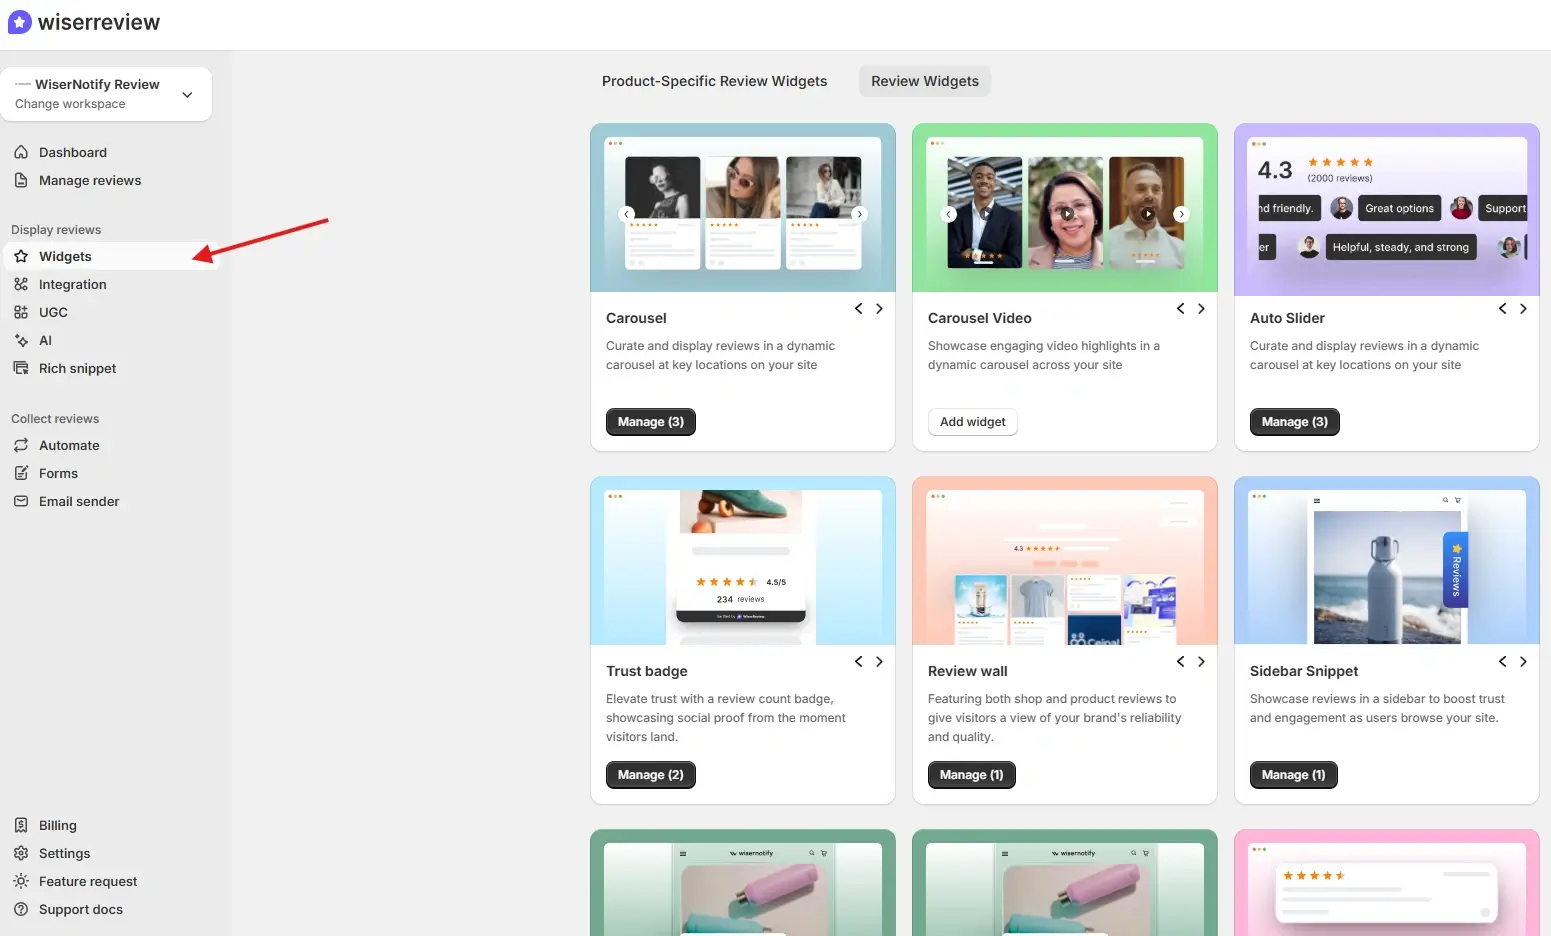Click the Widgets star icon in sidebar
This screenshot has width=1551, height=936.
(x=22, y=256)
